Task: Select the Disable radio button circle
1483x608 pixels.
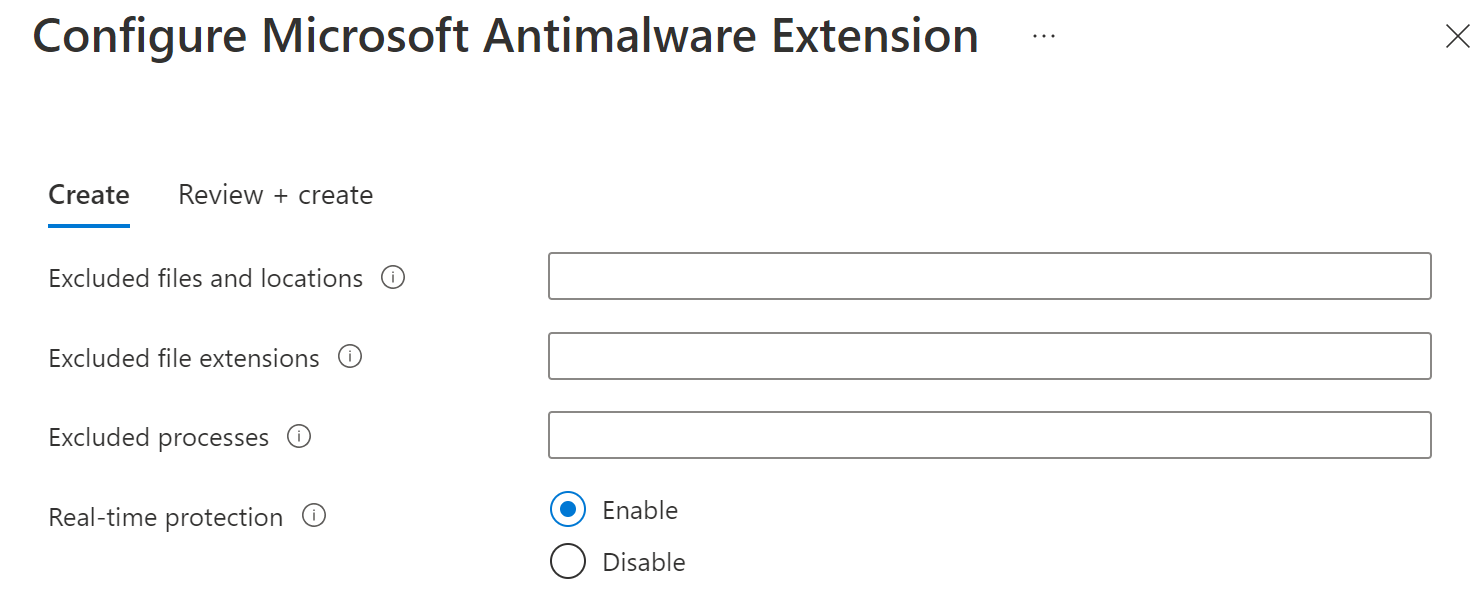Action: [568, 562]
